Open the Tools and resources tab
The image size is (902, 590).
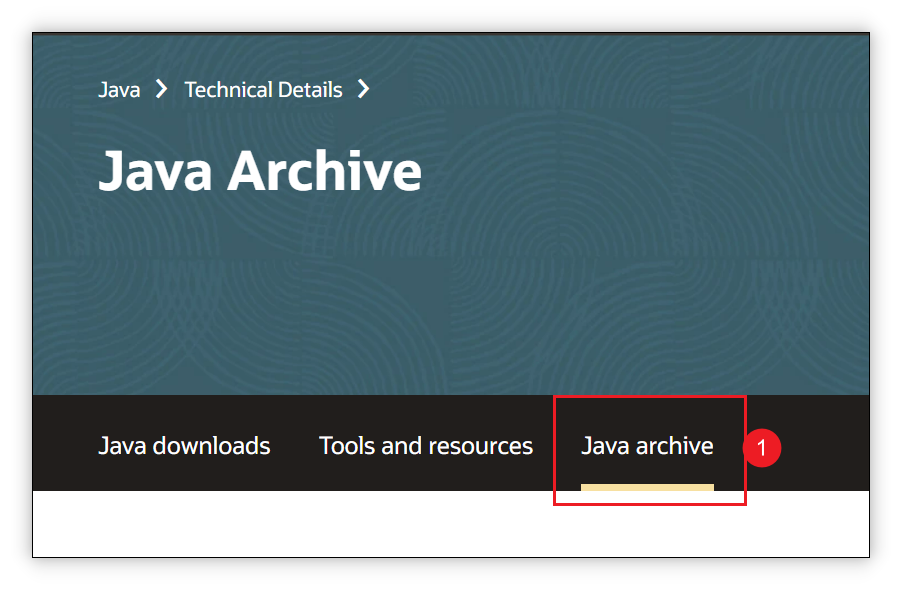(x=426, y=446)
